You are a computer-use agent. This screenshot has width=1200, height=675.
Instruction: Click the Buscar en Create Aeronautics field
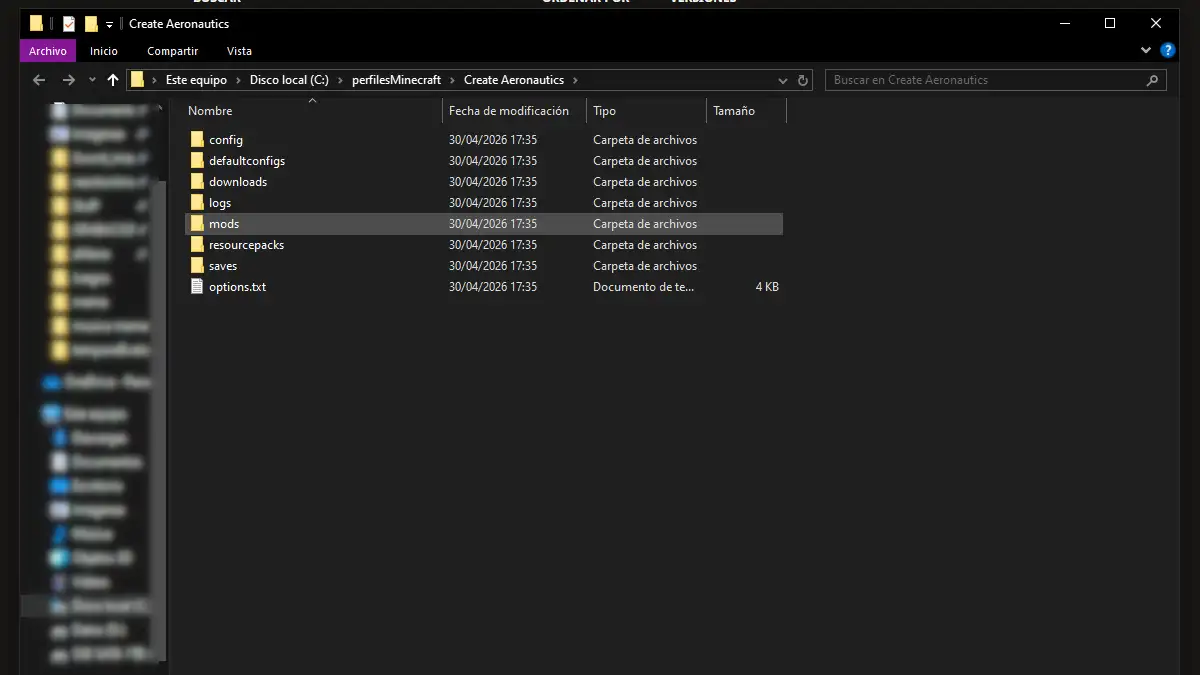pos(985,80)
